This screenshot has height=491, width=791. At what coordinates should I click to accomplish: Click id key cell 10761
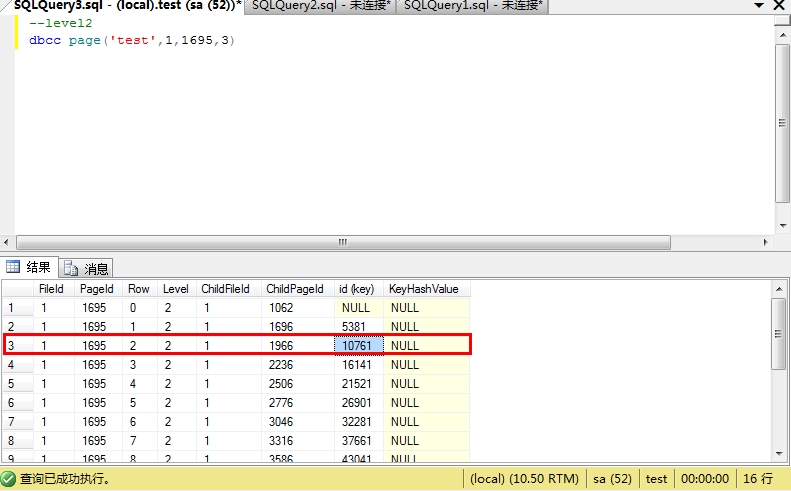point(359,346)
